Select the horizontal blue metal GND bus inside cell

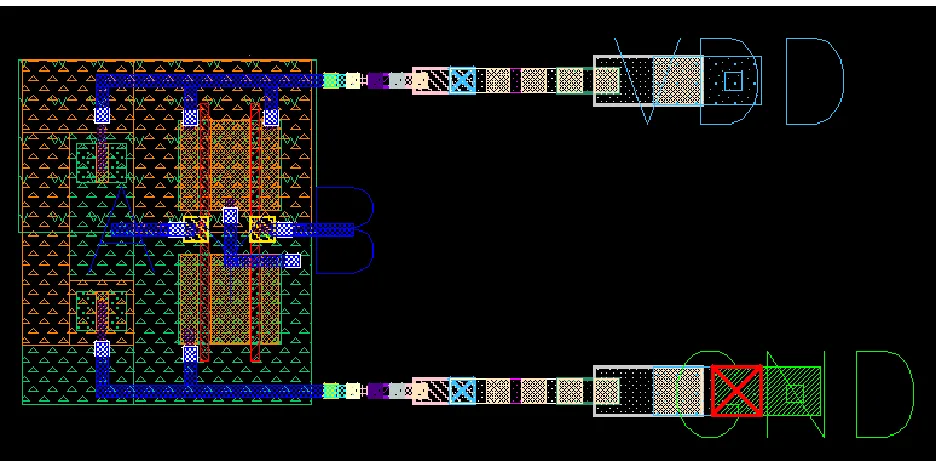[x=210, y=391]
